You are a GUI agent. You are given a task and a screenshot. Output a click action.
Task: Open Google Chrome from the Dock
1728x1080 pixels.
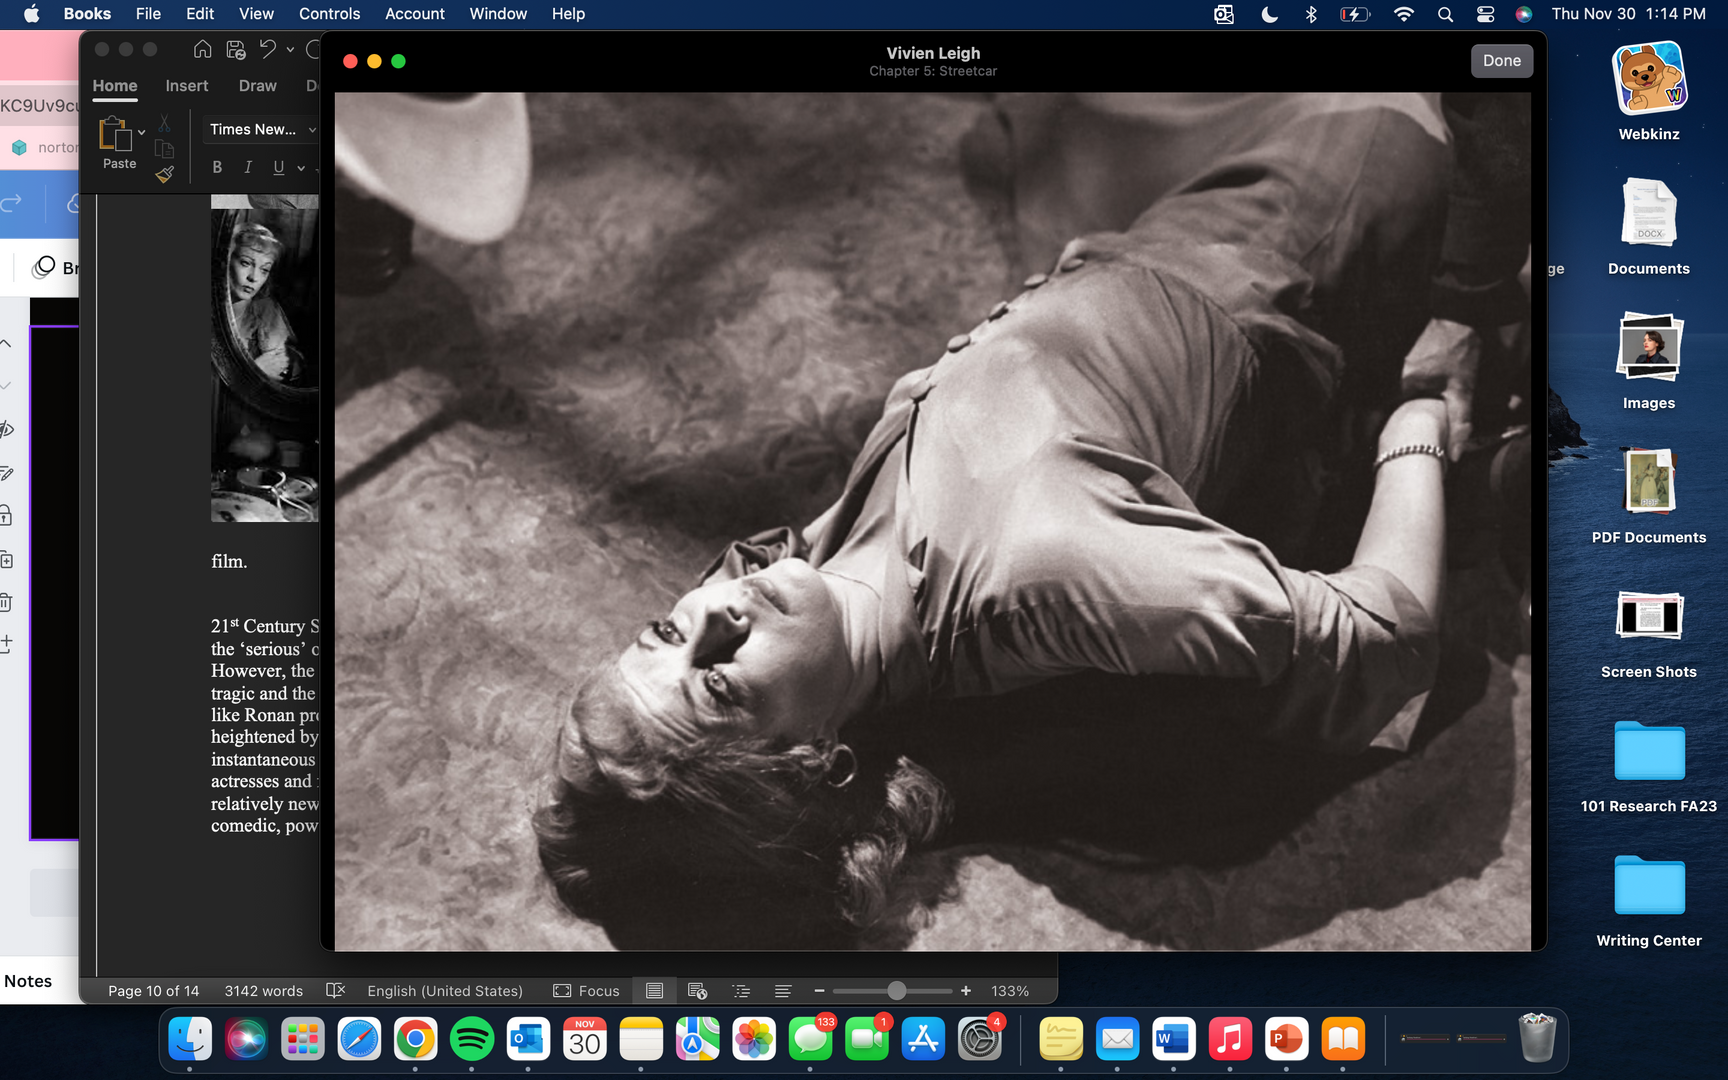coord(415,1040)
